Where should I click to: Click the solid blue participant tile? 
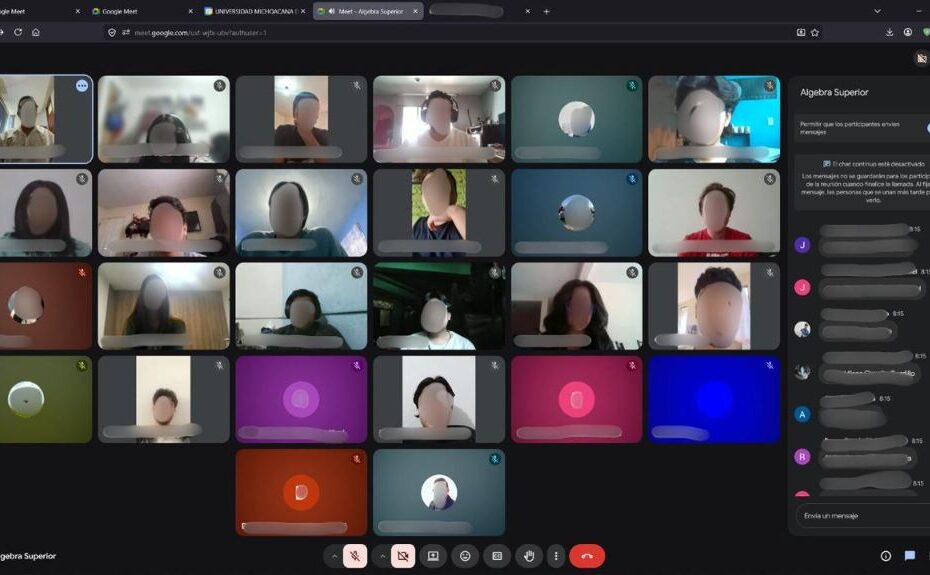point(713,399)
